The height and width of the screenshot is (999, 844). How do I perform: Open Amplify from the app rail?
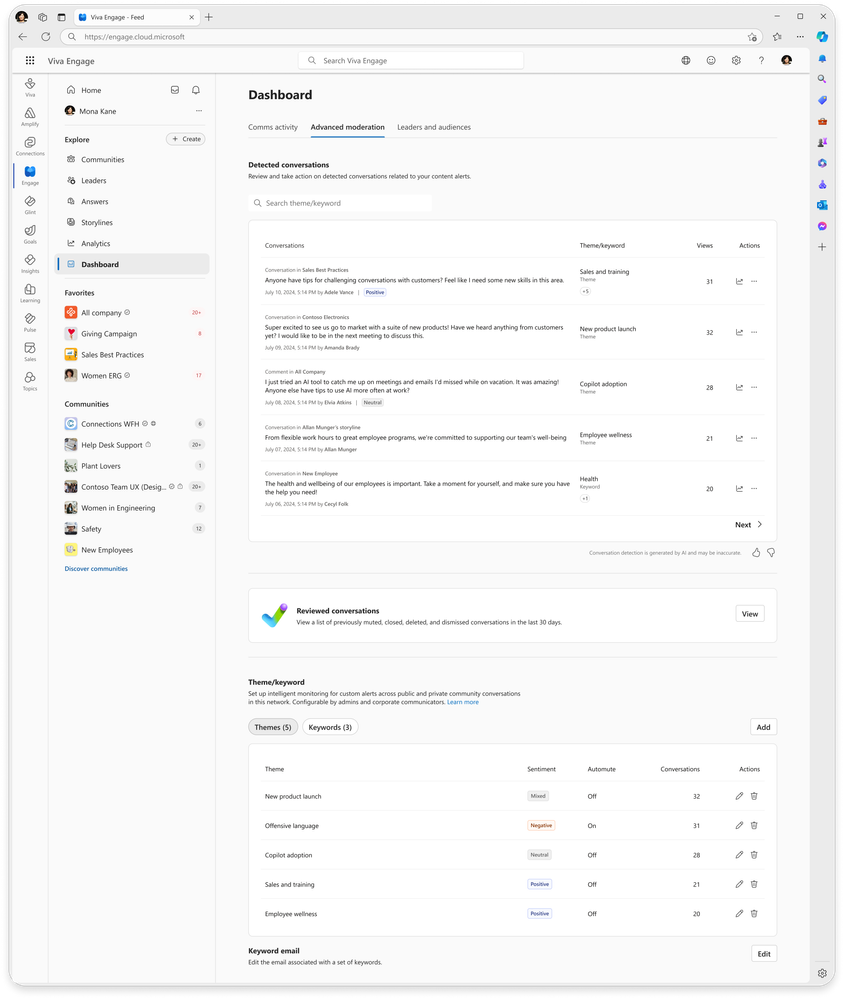click(x=30, y=117)
